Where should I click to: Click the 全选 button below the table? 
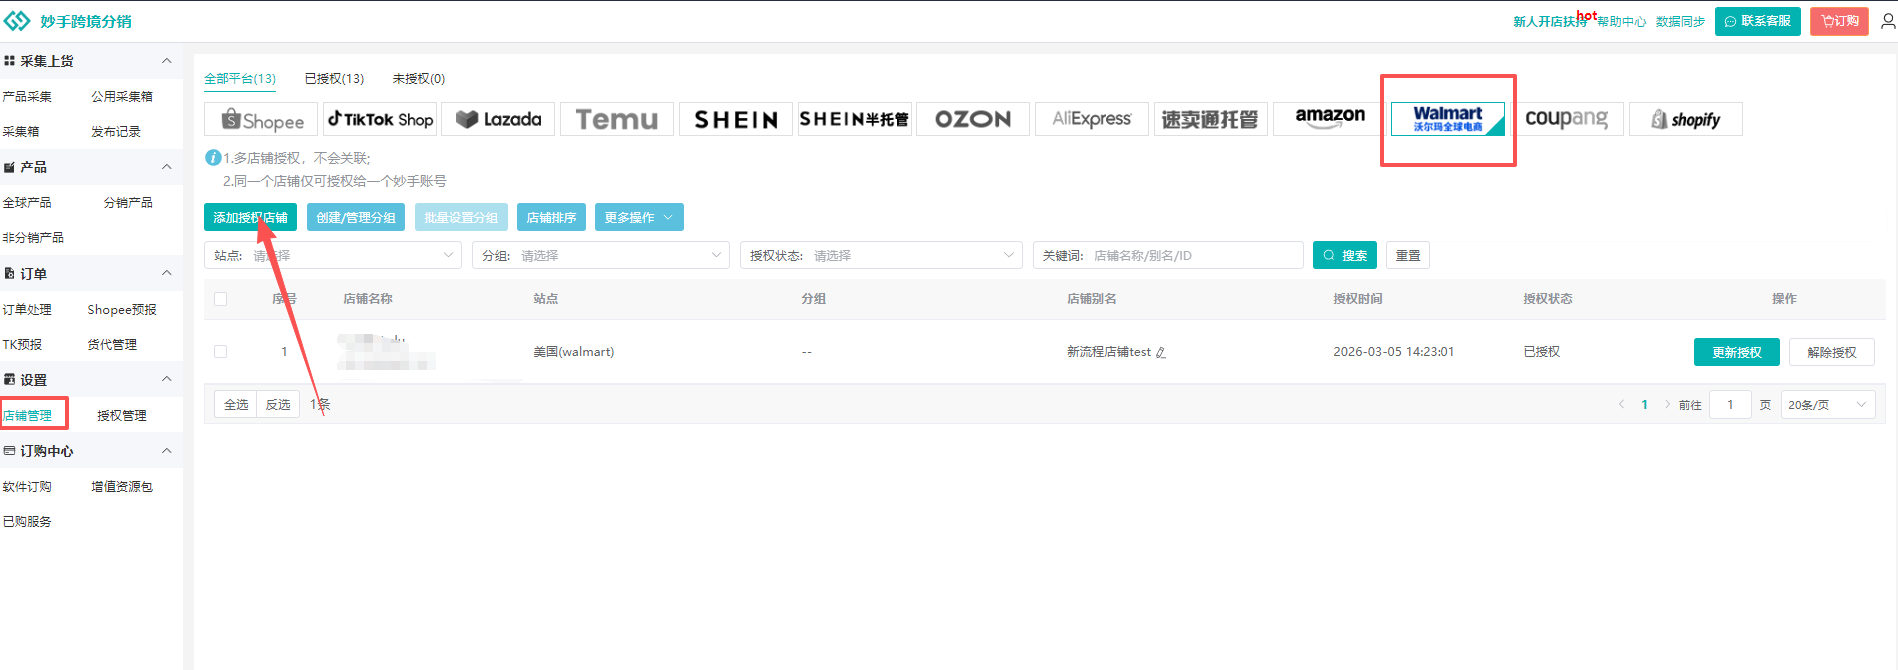[x=236, y=405]
